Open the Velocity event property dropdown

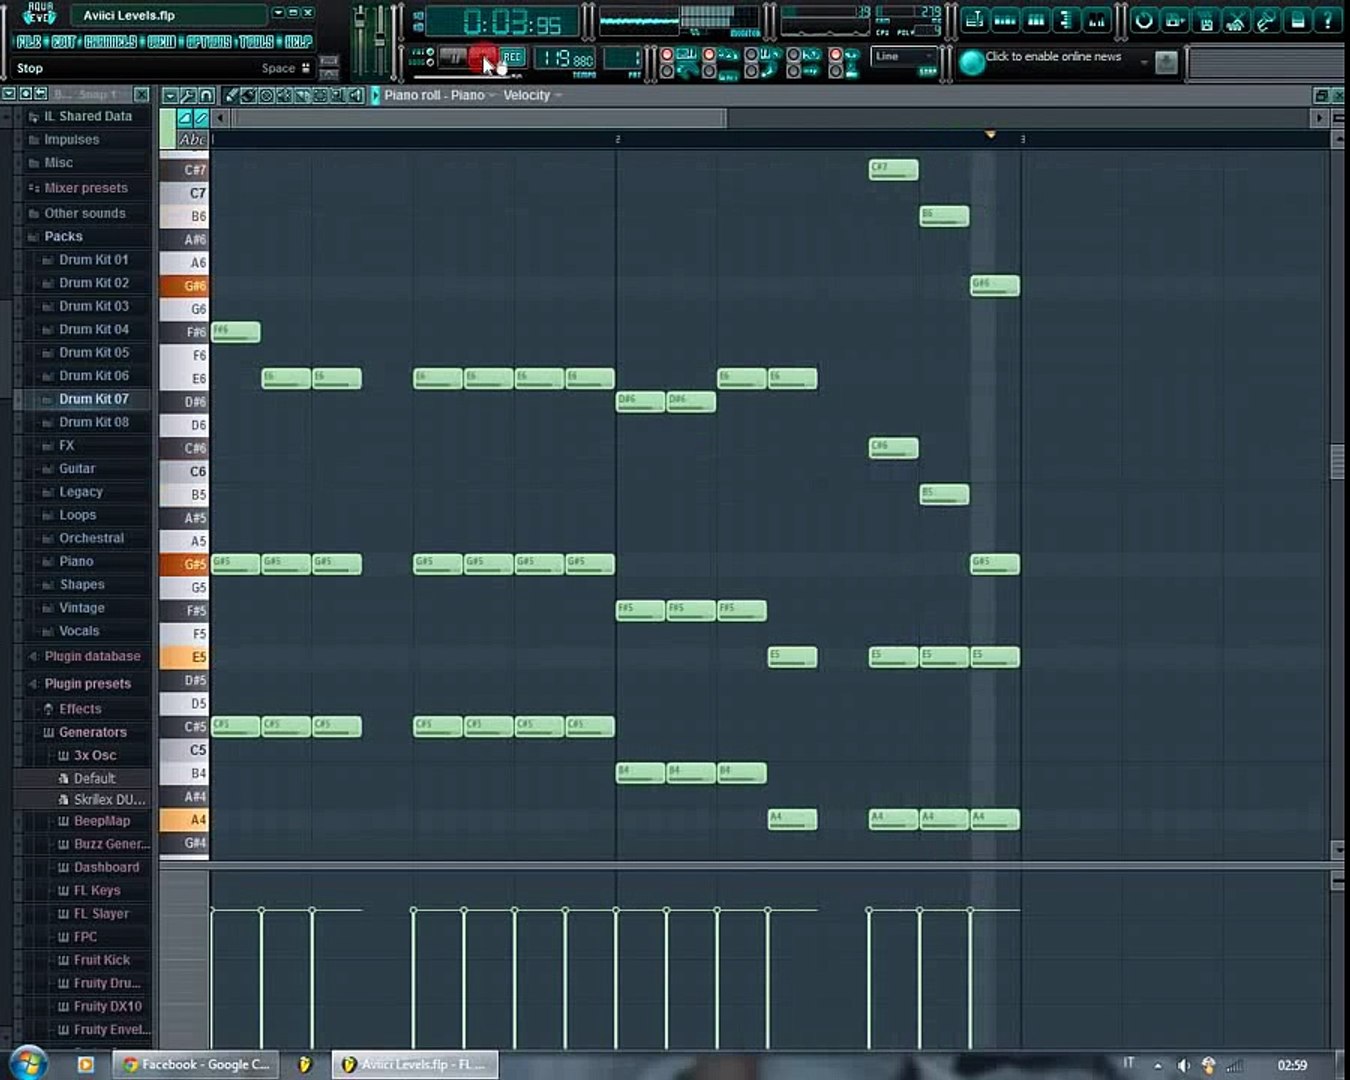tap(532, 95)
